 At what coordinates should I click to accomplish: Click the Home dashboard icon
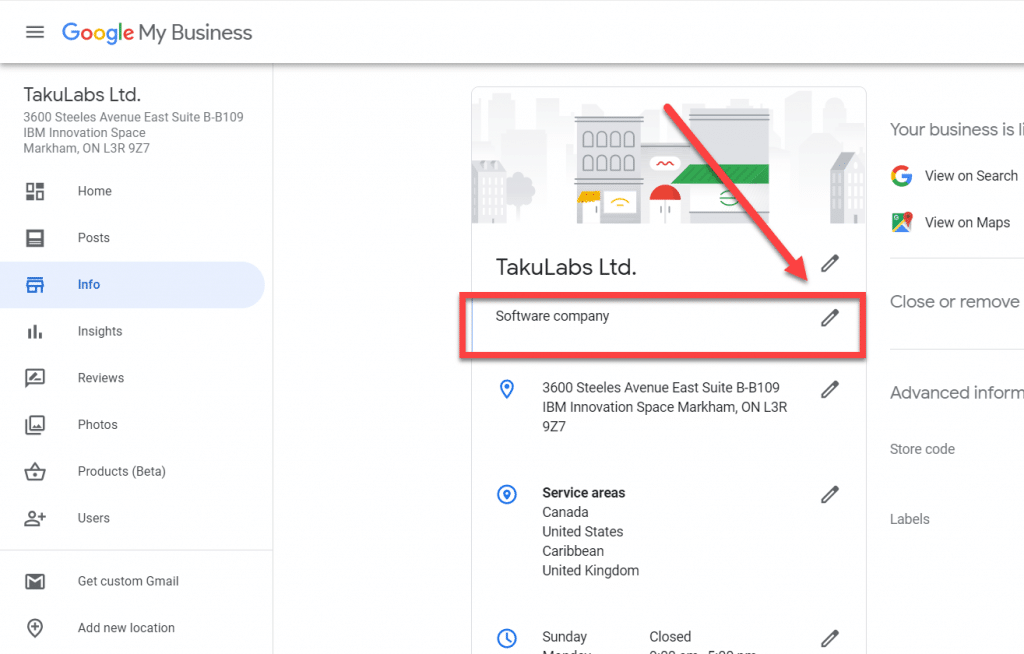click(35, 191)
